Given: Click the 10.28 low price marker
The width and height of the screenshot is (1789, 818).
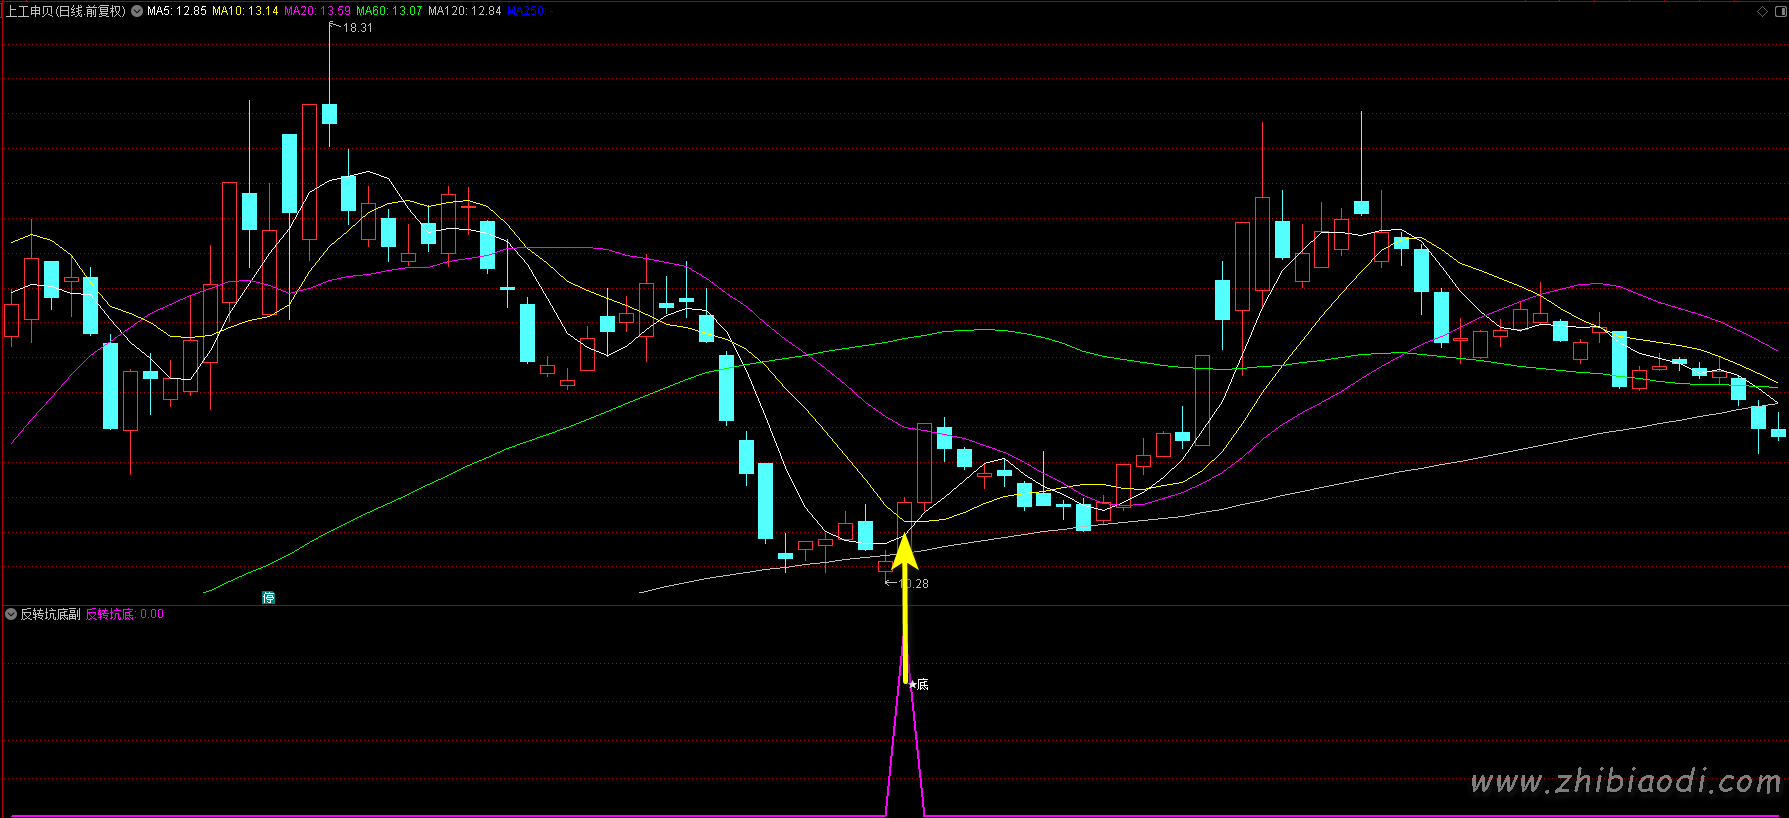Looking at the screenshot, I should pos(912,583).
